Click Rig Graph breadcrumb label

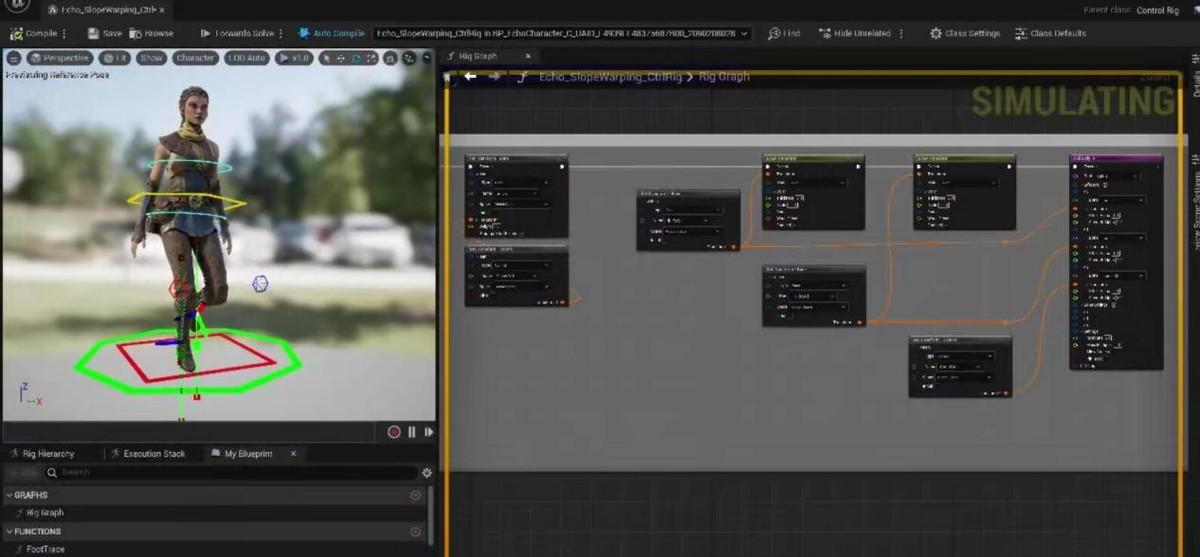[x=723, y=76]
